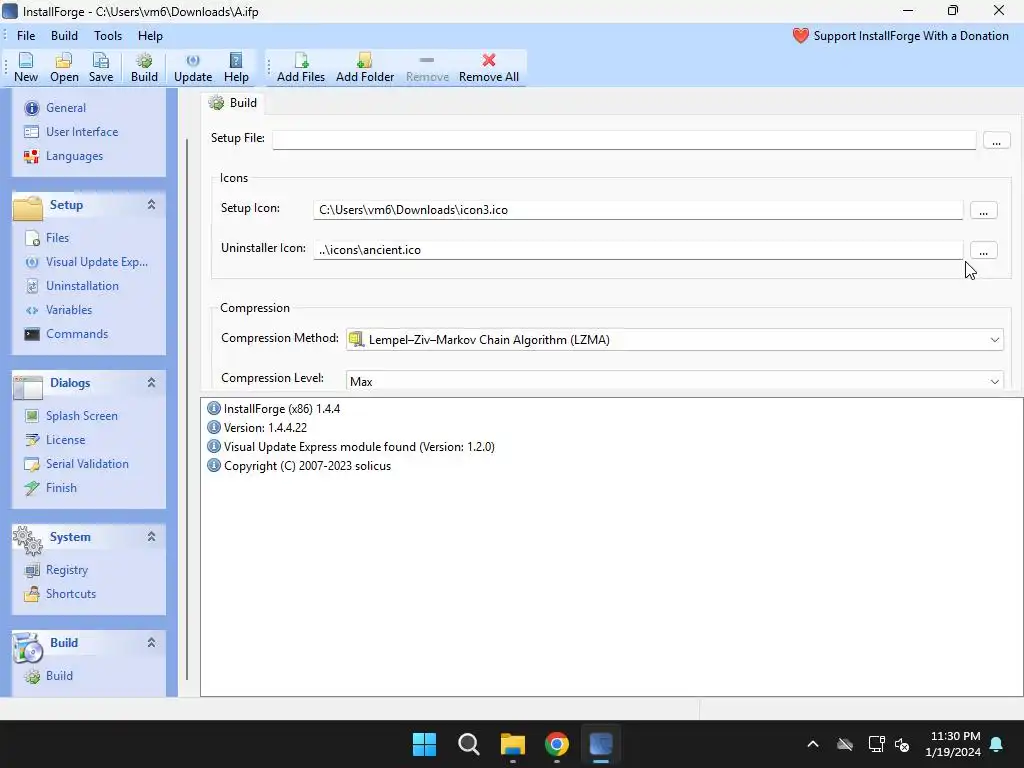Open Windows taskbar search
The height and width of the screenshot is (768, 1024).
tap(468, 744)
